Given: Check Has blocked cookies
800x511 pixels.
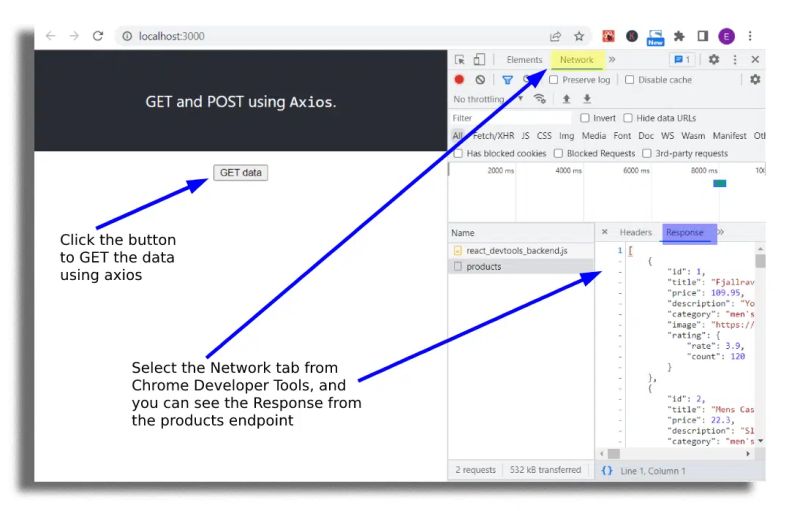Looking at the screenshot, I should [458, 153].
